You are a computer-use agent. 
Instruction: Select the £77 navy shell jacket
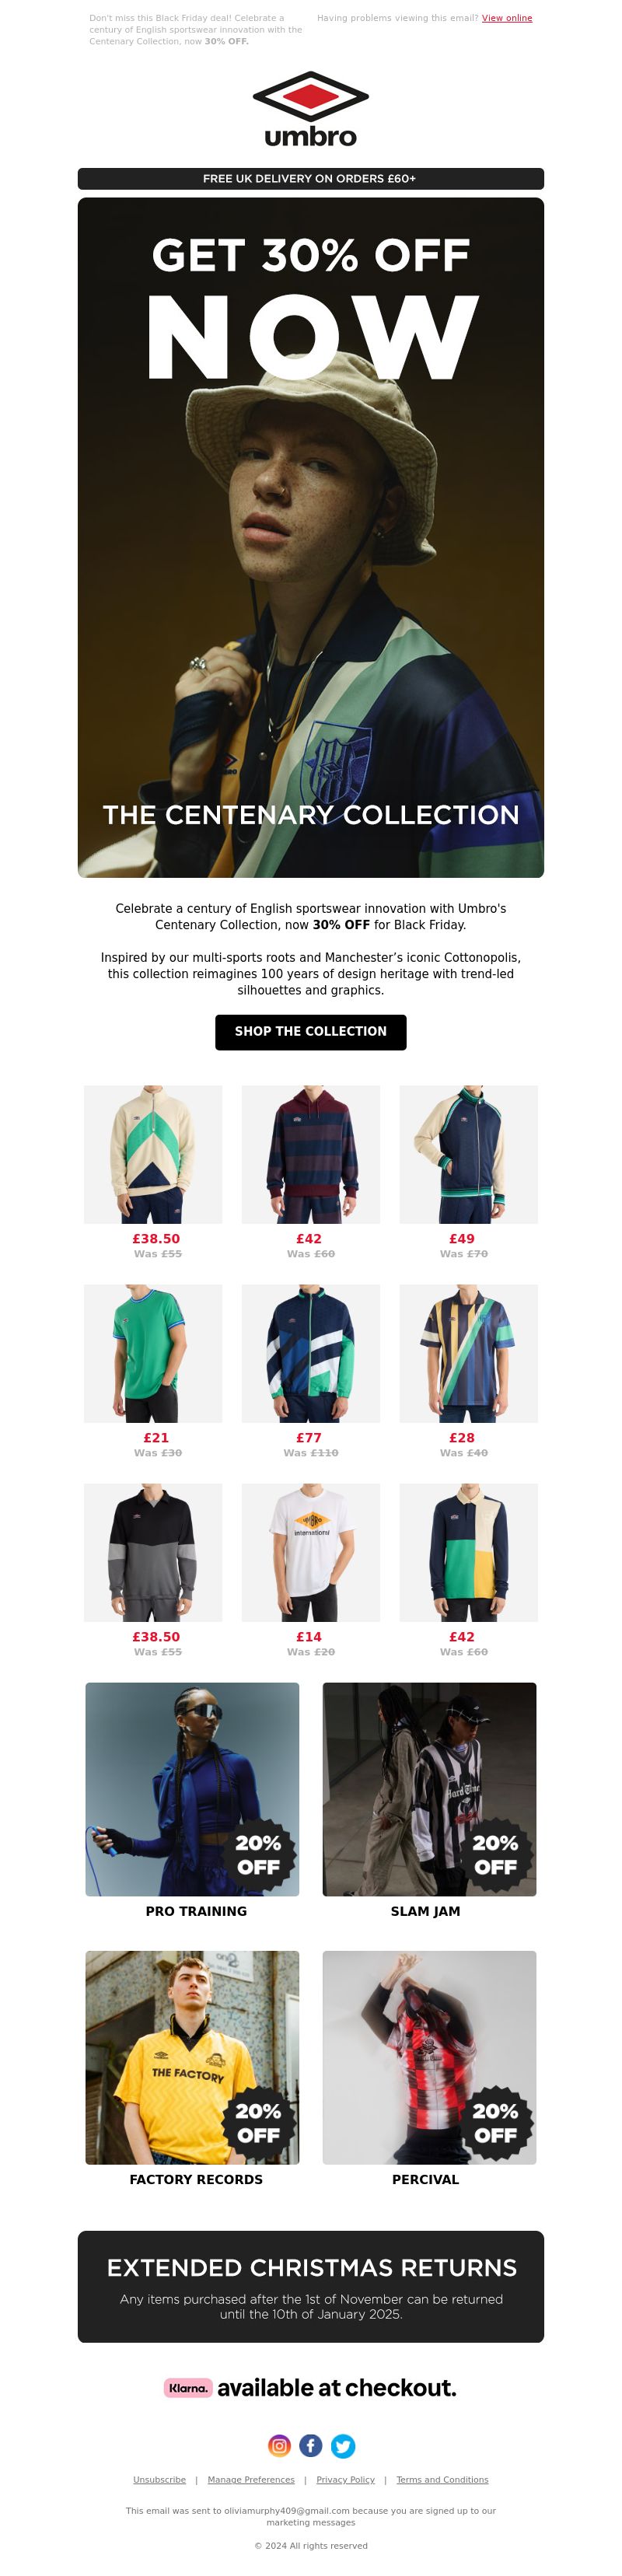311,1353
